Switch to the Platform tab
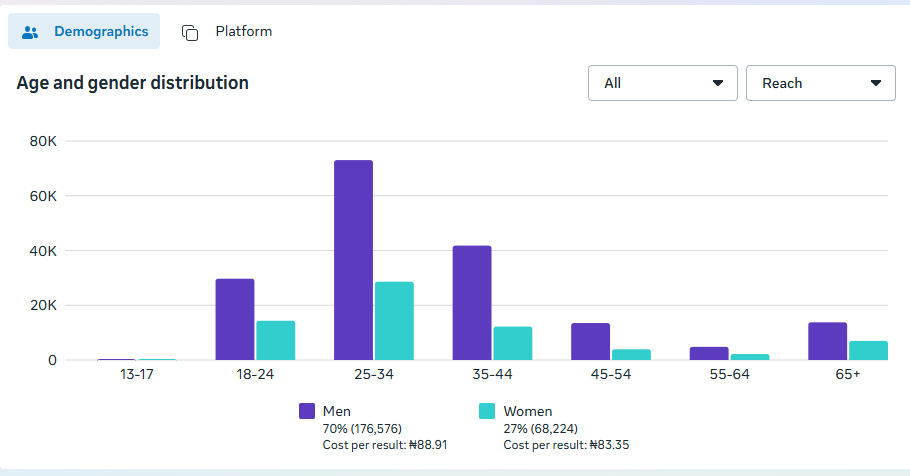The width and height of the screenshot is (910, 476). tap(226, 31)
